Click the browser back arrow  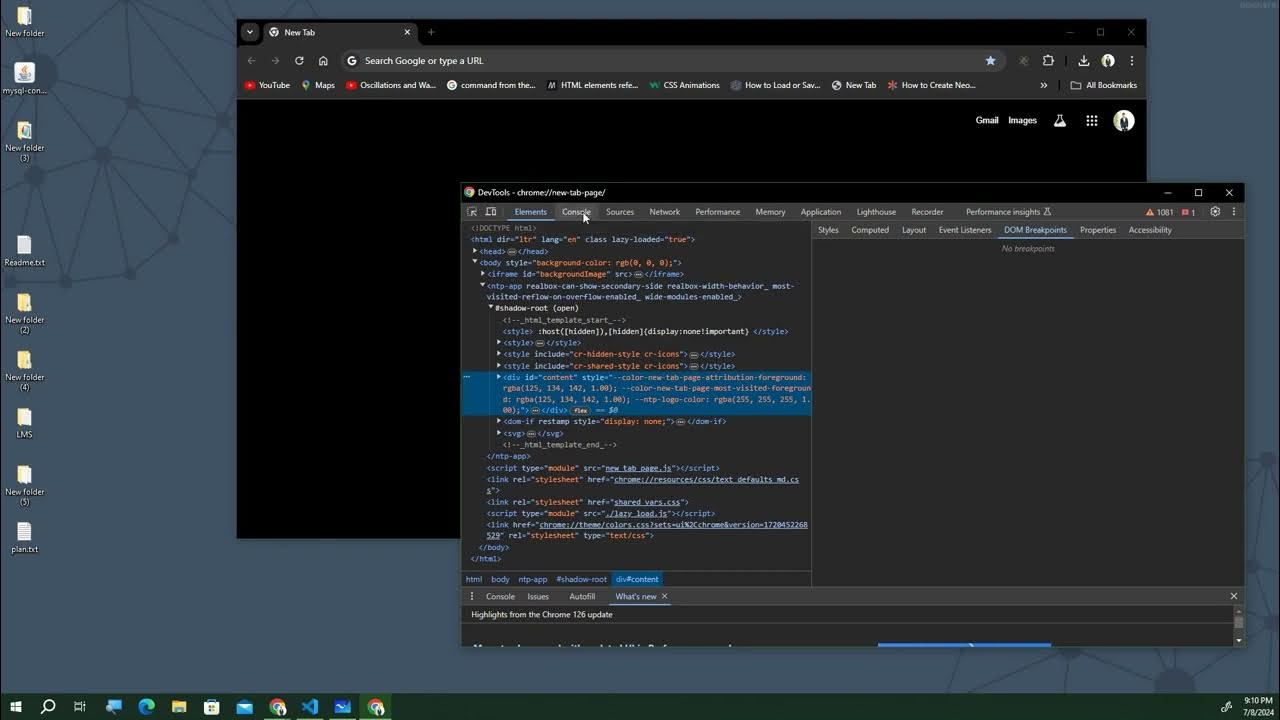point(252,61)
